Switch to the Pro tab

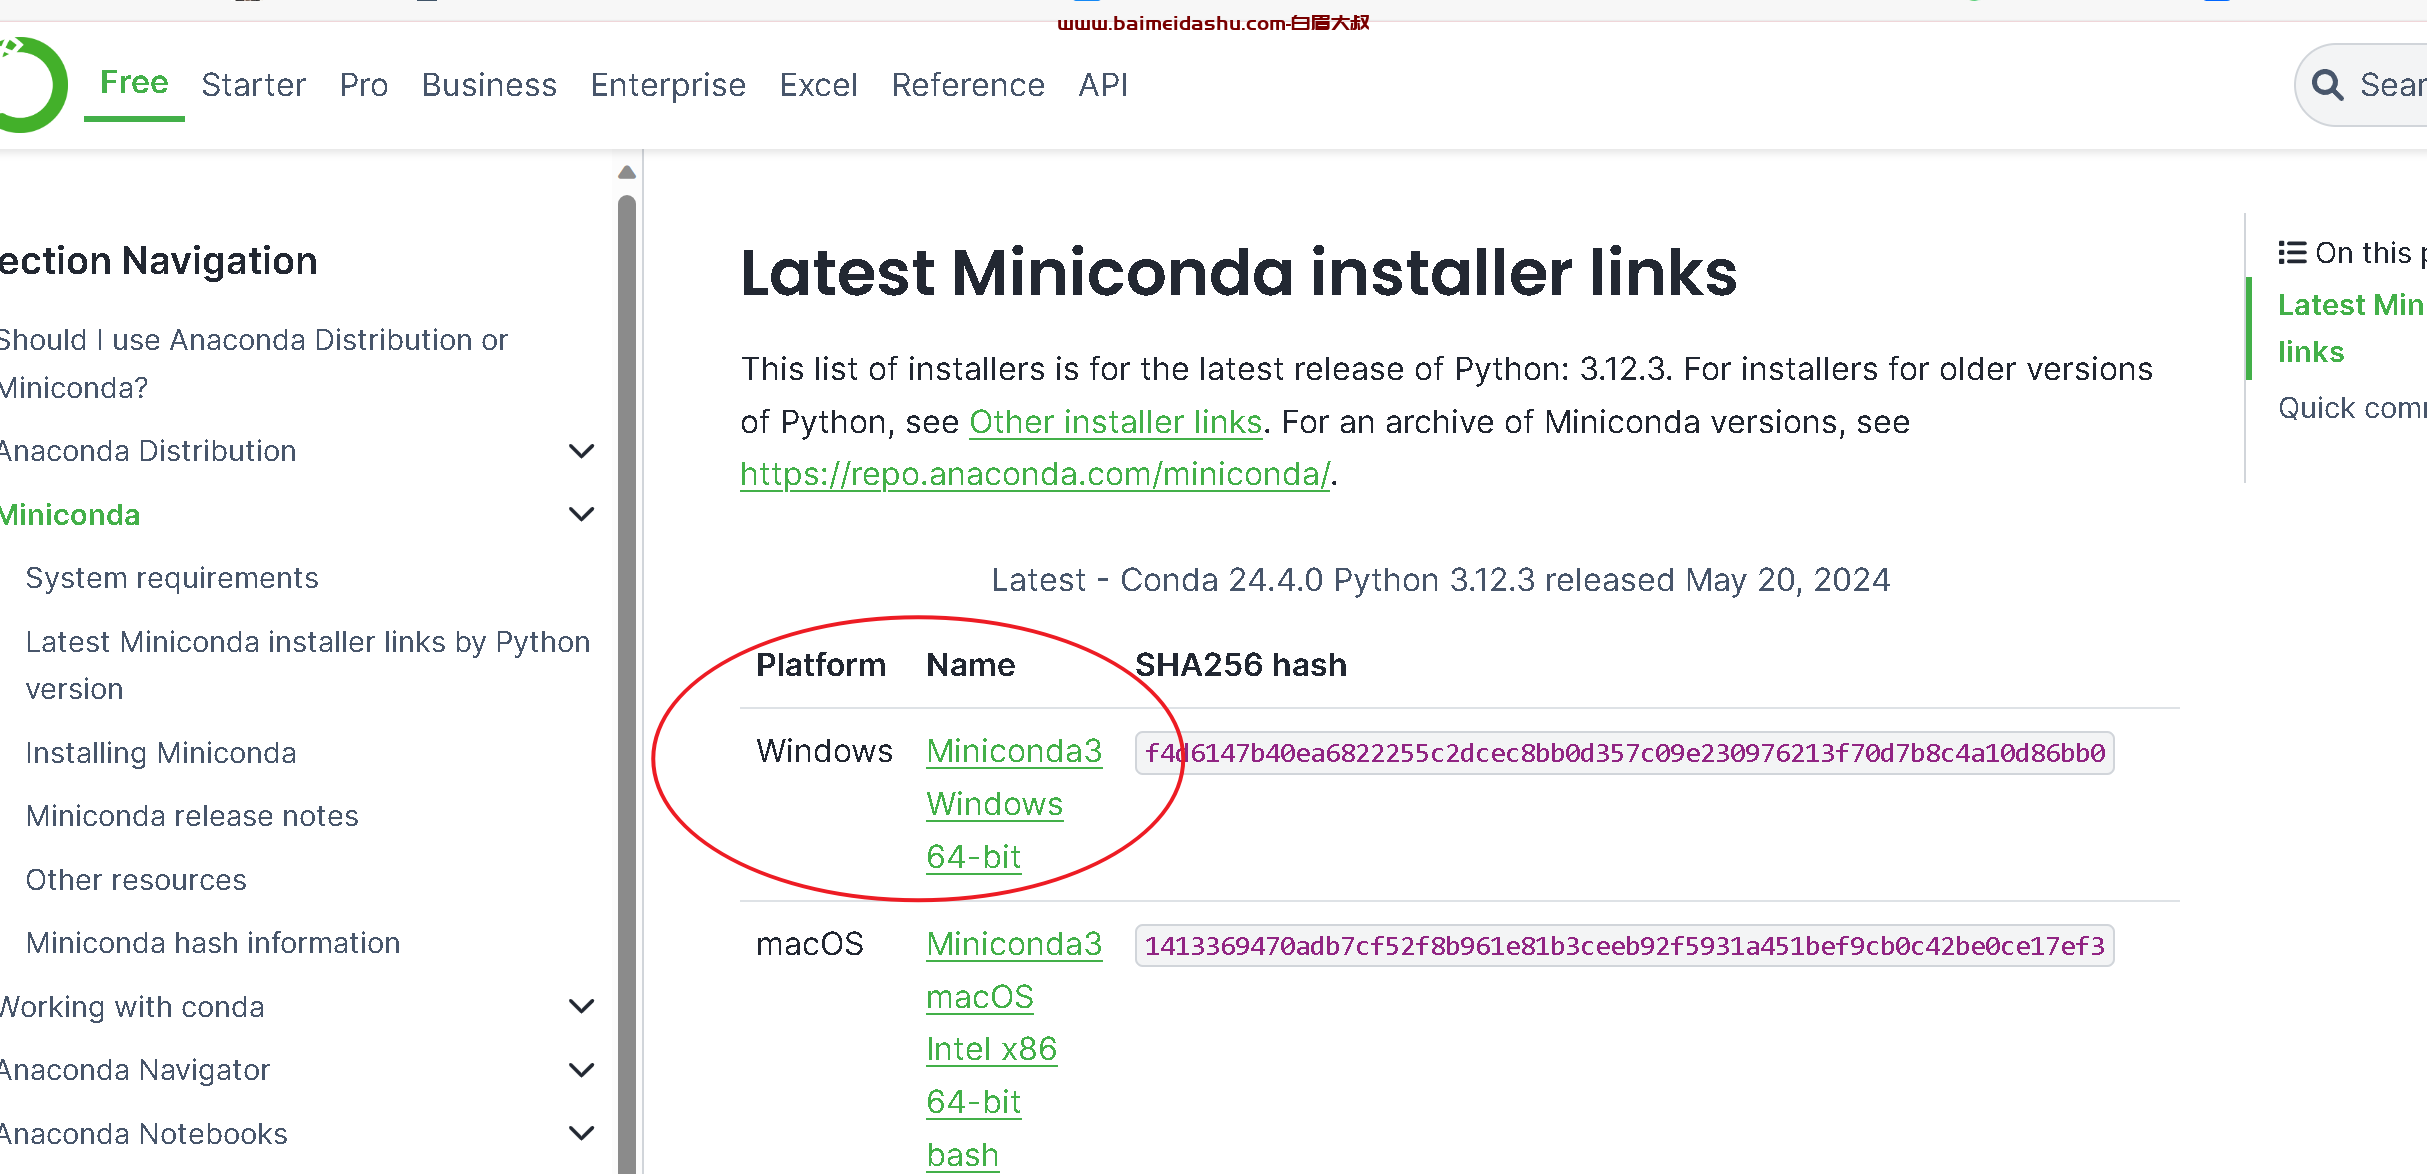pos(364,85)
